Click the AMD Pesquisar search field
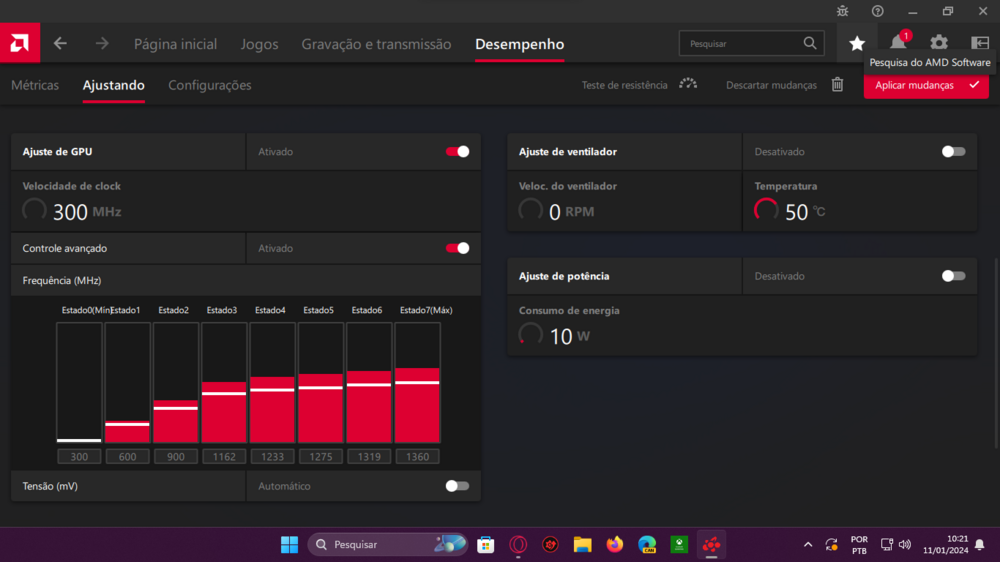The height and width of the screenshot is (562, 1000). click(x=740, y=44)
